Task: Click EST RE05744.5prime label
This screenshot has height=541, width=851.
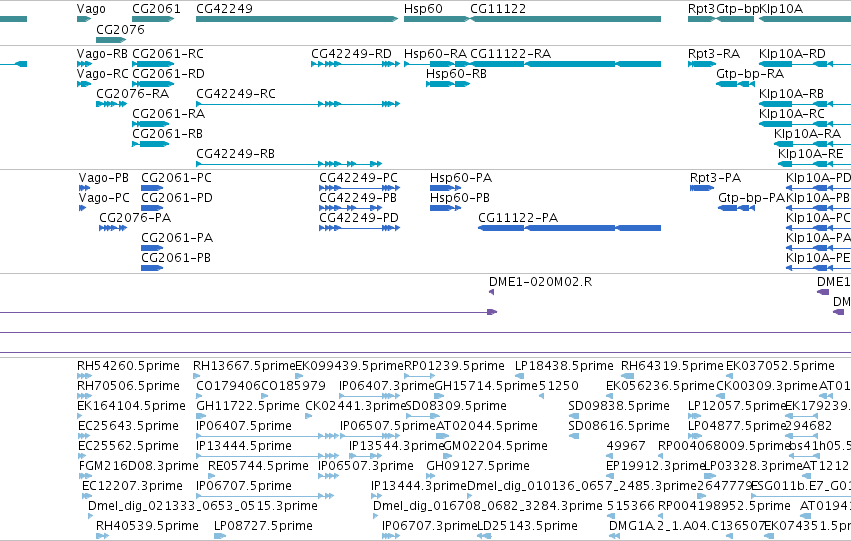Action: coord(258,466)
